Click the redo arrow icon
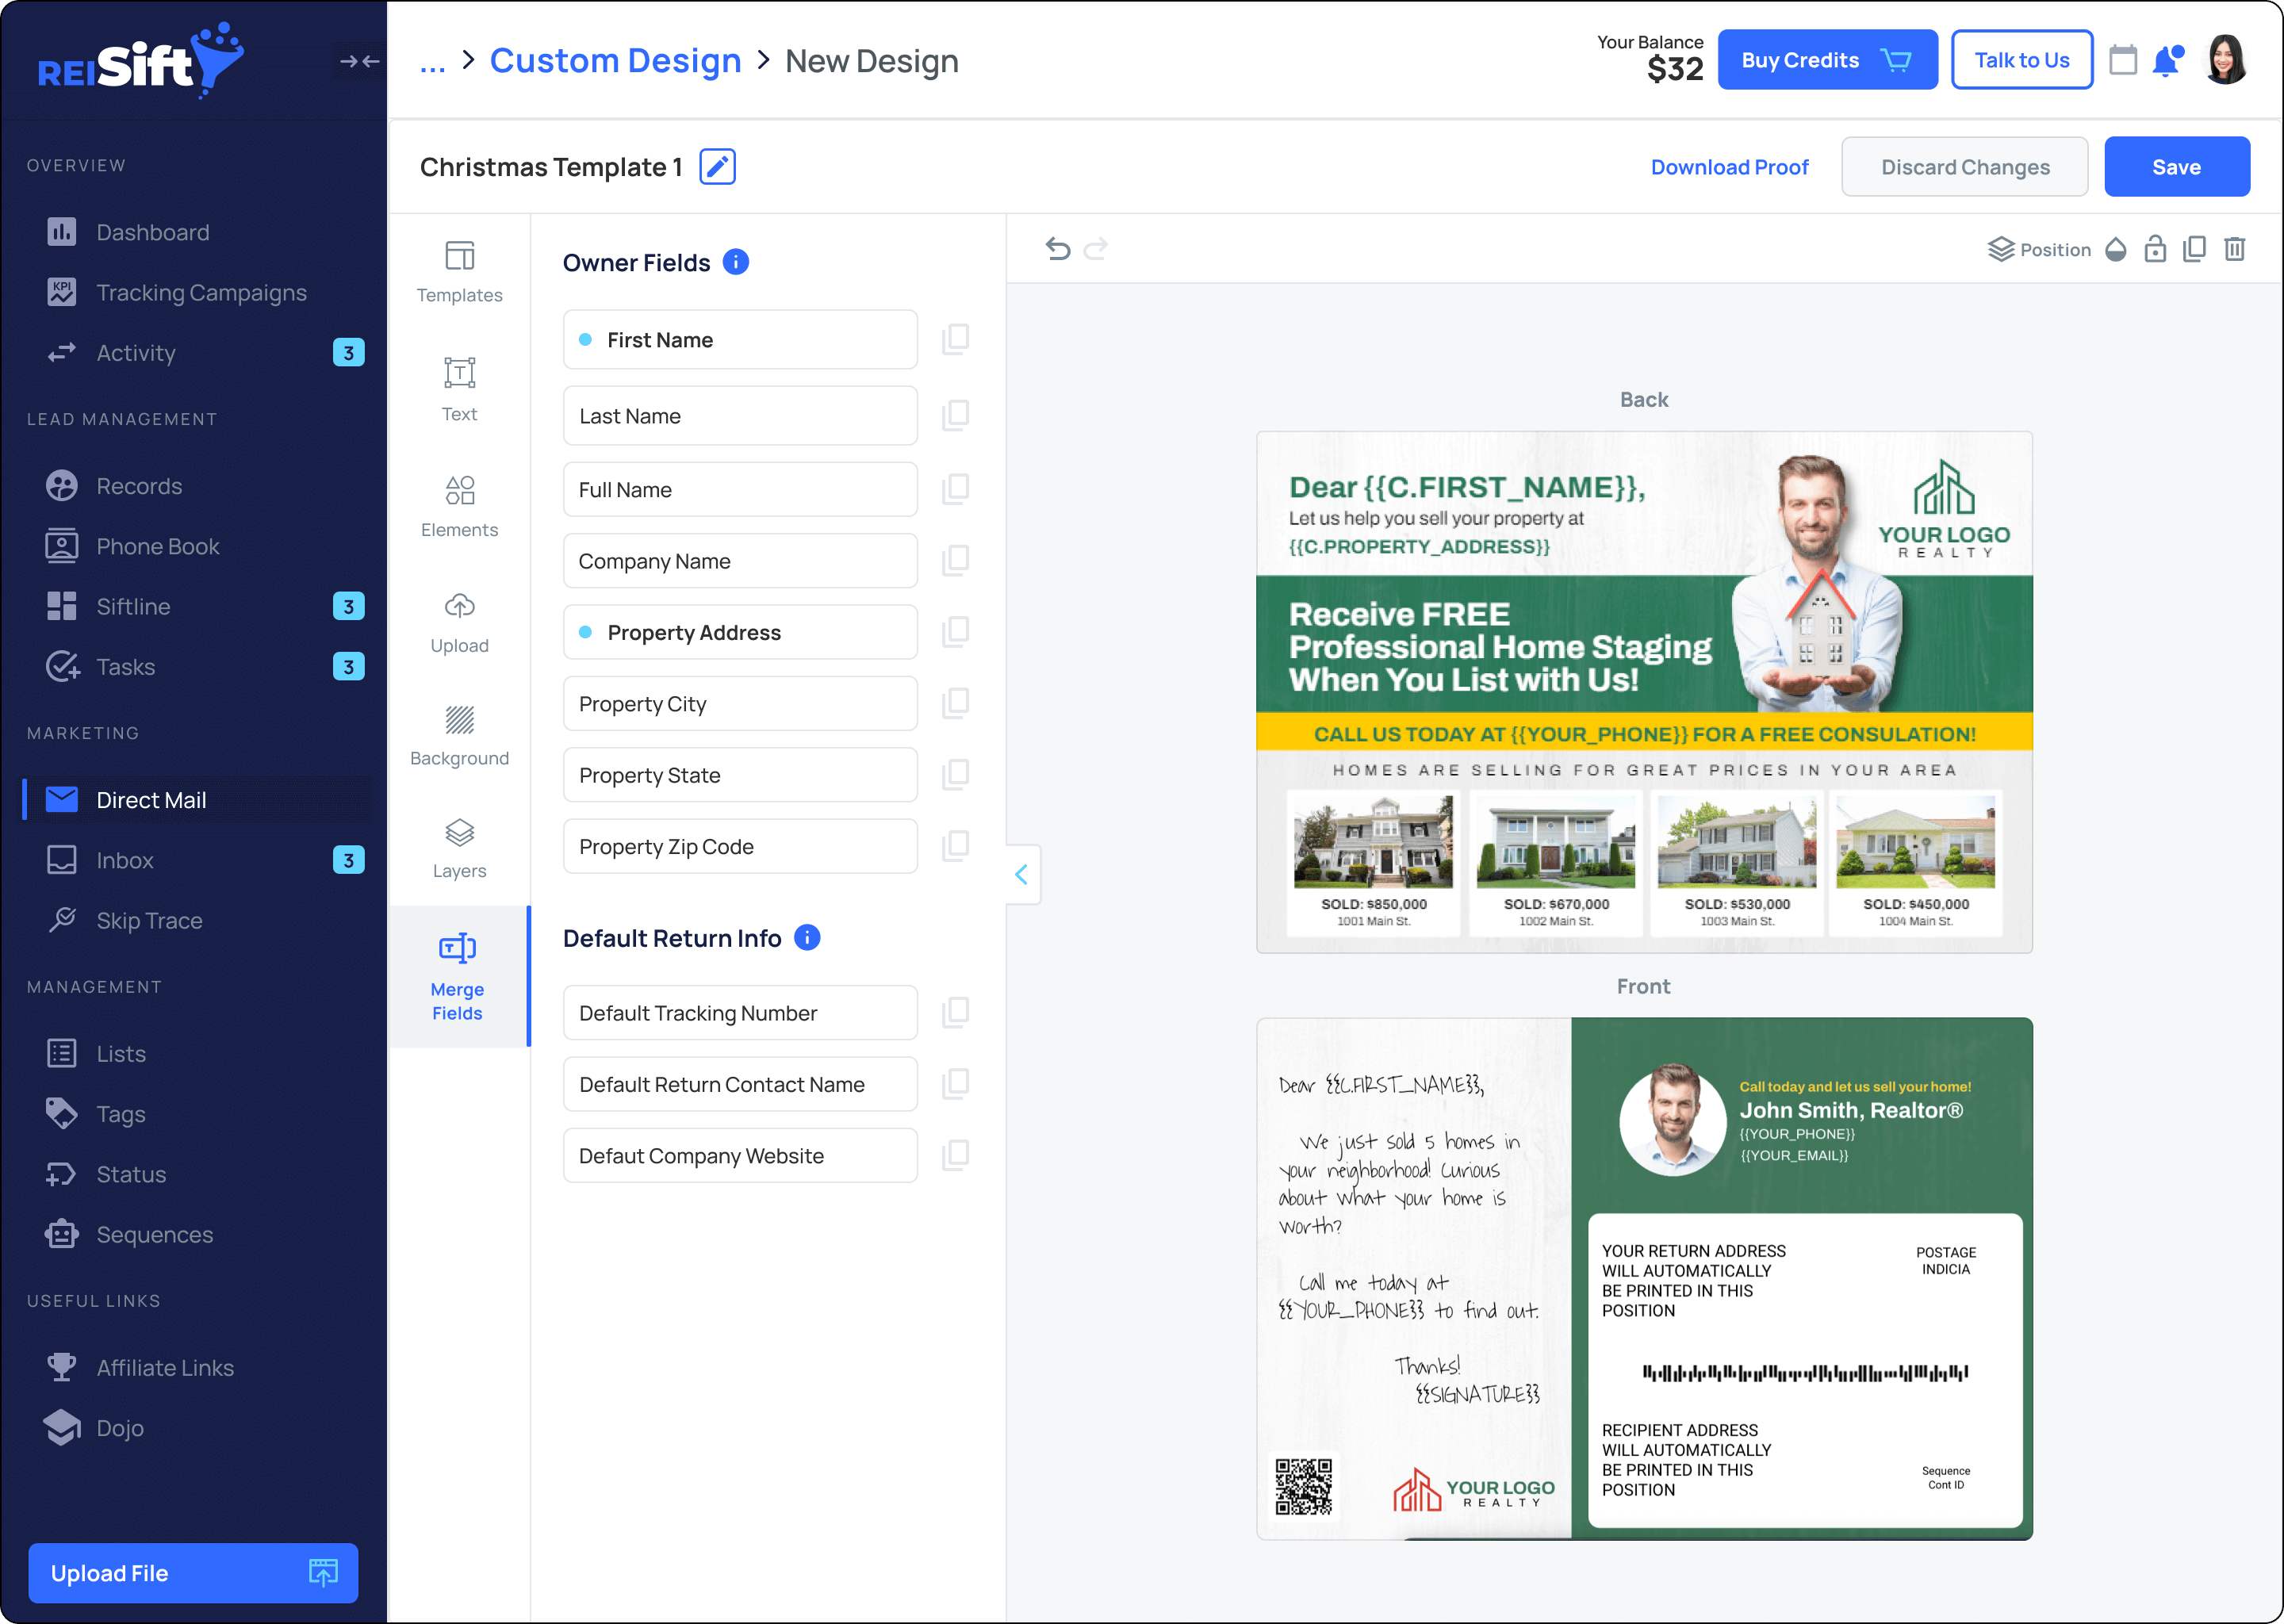The image size is (2284, 1624). point(1096,248)
